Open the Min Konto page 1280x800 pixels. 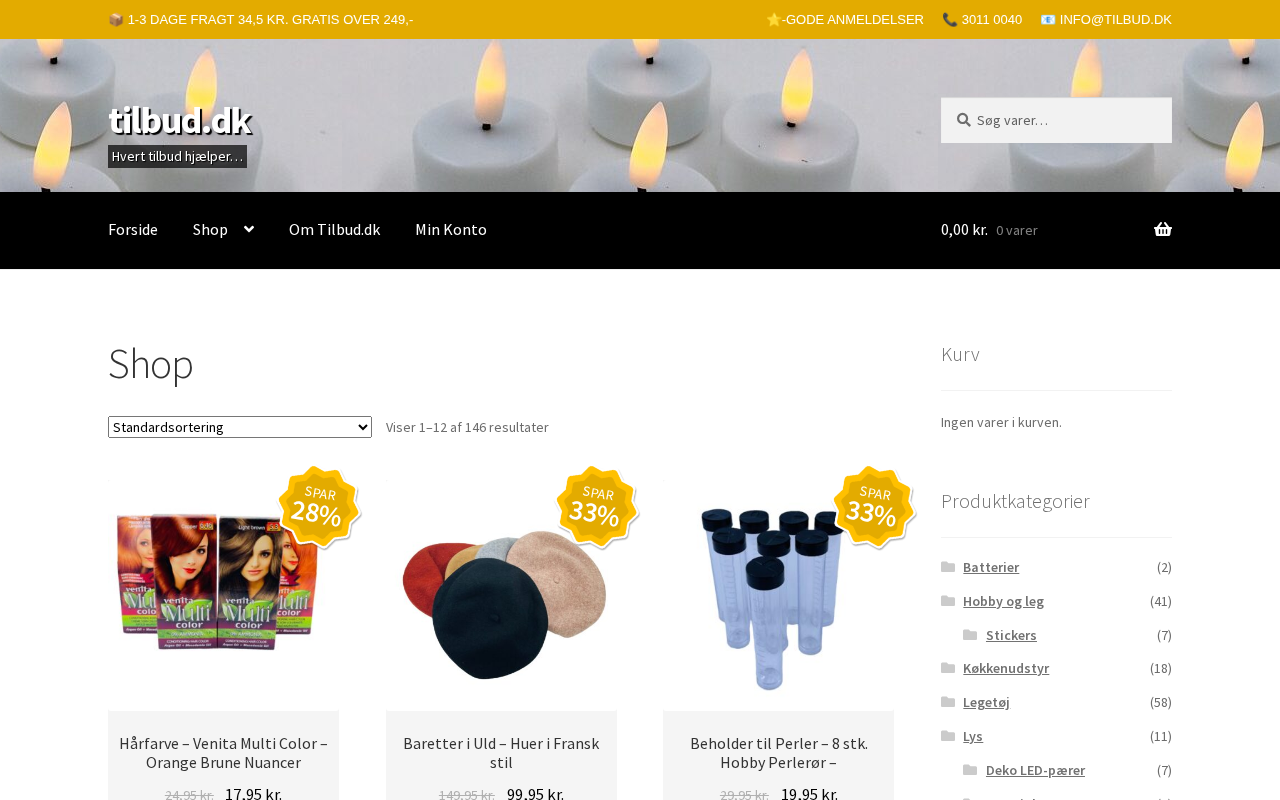click(x=451, y=230)
